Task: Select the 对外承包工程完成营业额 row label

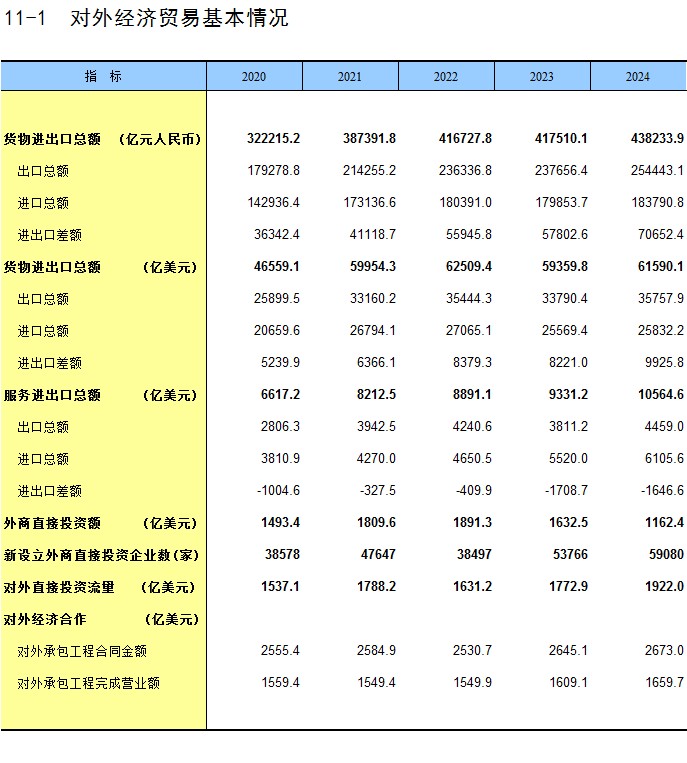Action: 88,683
